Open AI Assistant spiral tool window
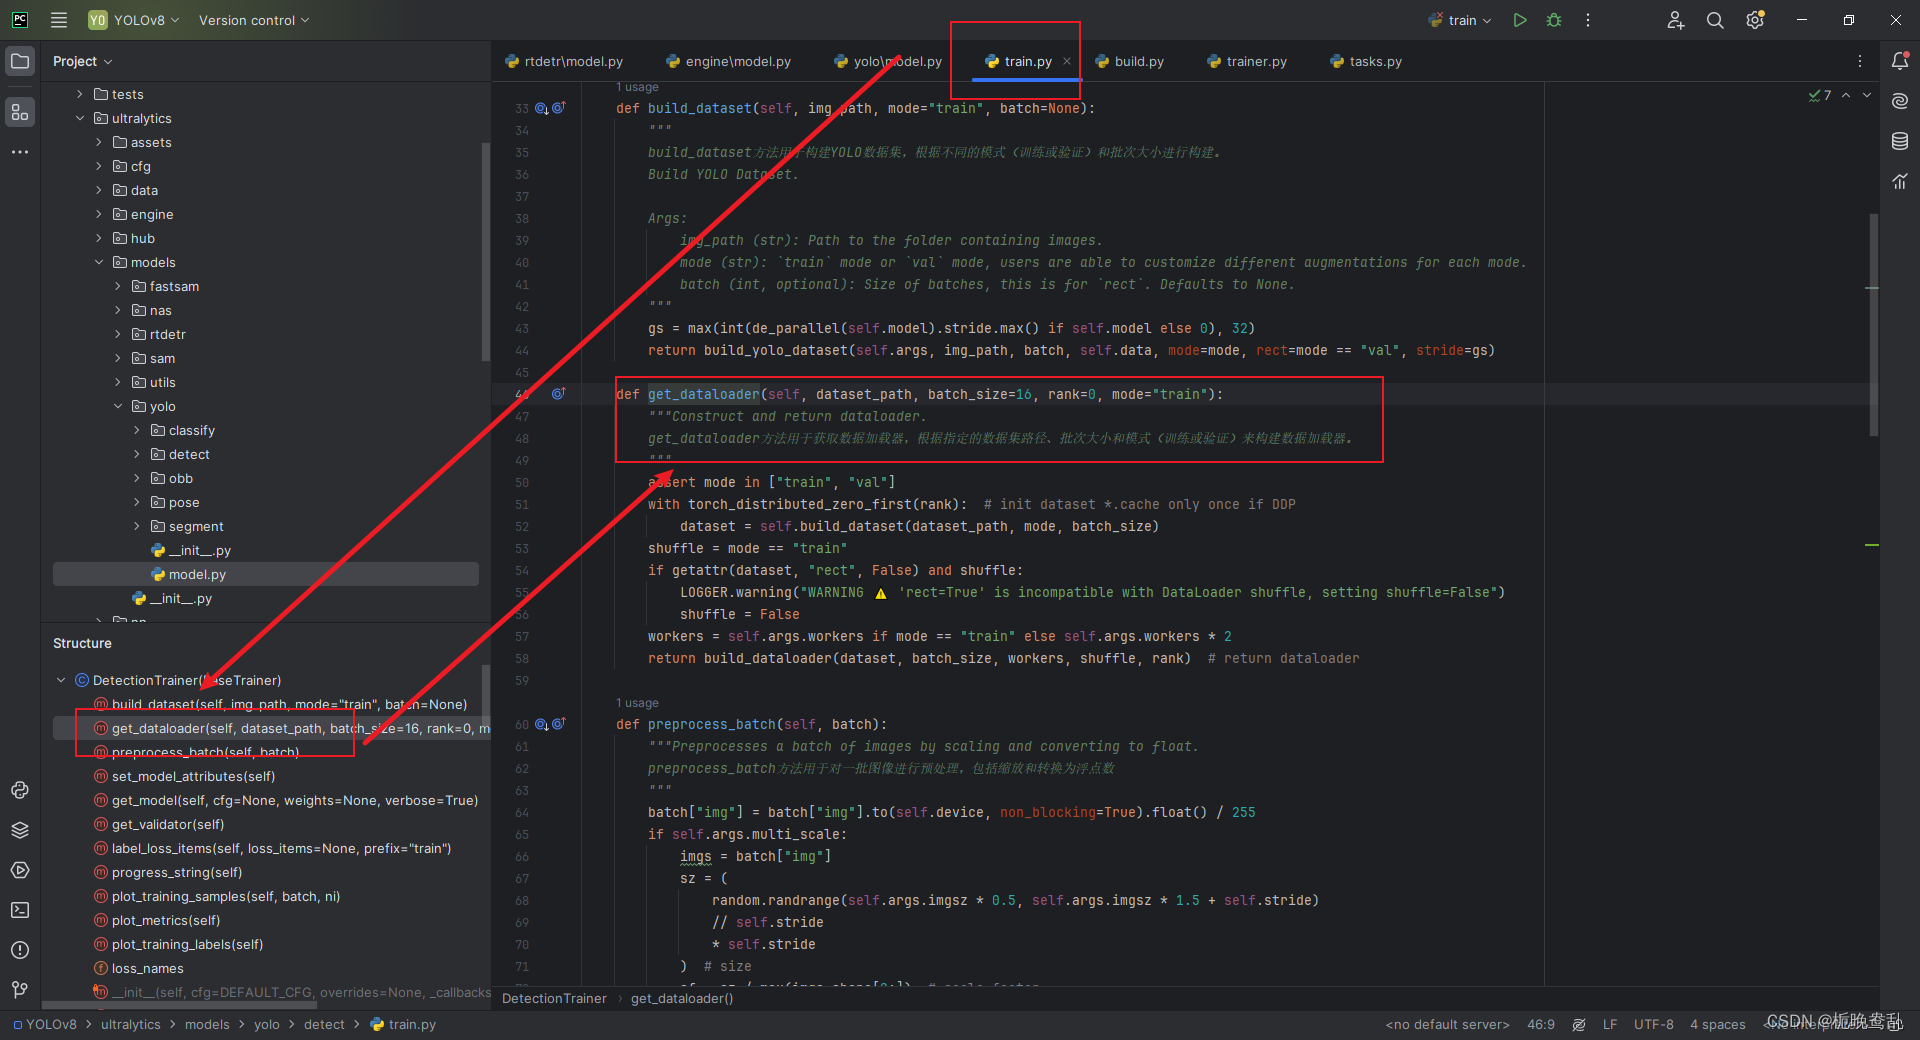The width and height of the screenshot is (1920, 1040). pyautogui.click(x=1900, y=101)
